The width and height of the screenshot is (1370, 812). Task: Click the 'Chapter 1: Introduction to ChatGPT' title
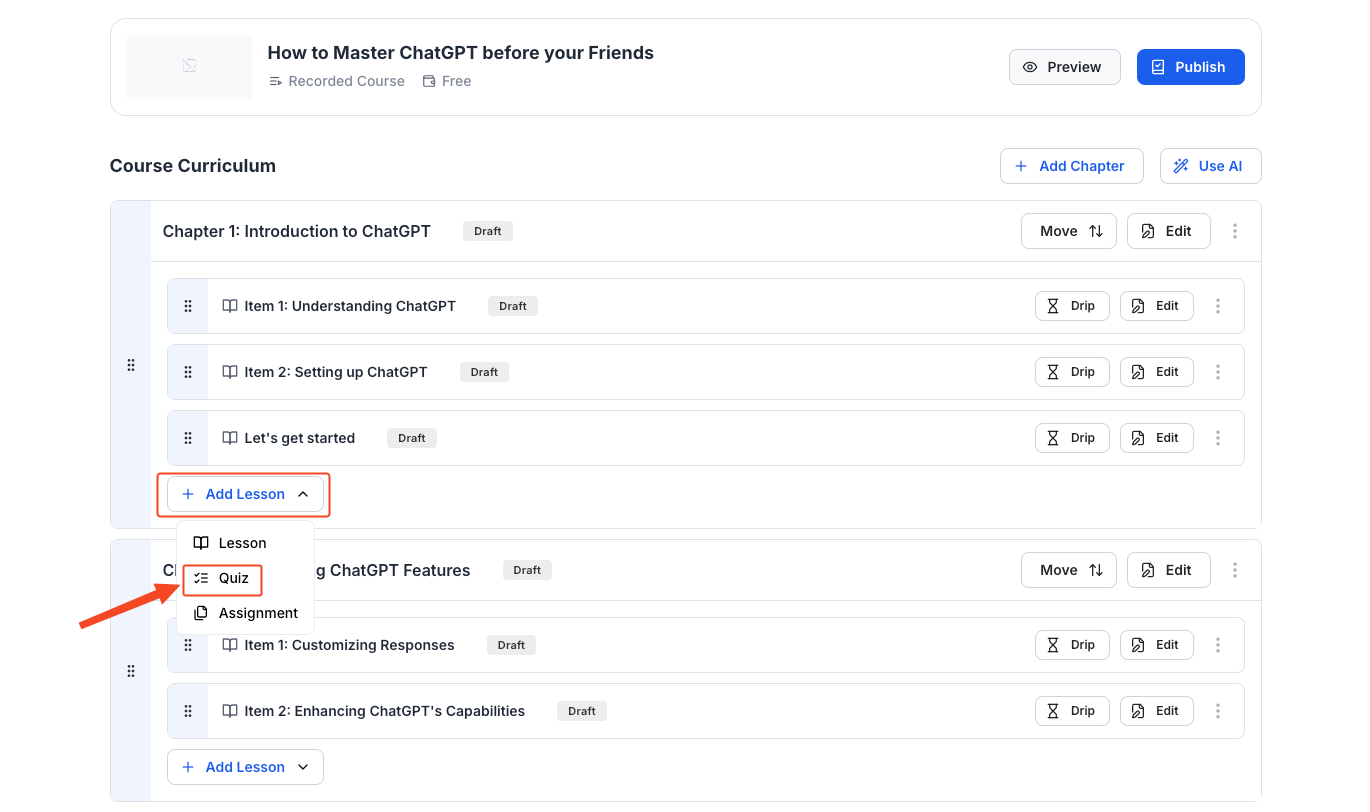click(x=297, y=231)
